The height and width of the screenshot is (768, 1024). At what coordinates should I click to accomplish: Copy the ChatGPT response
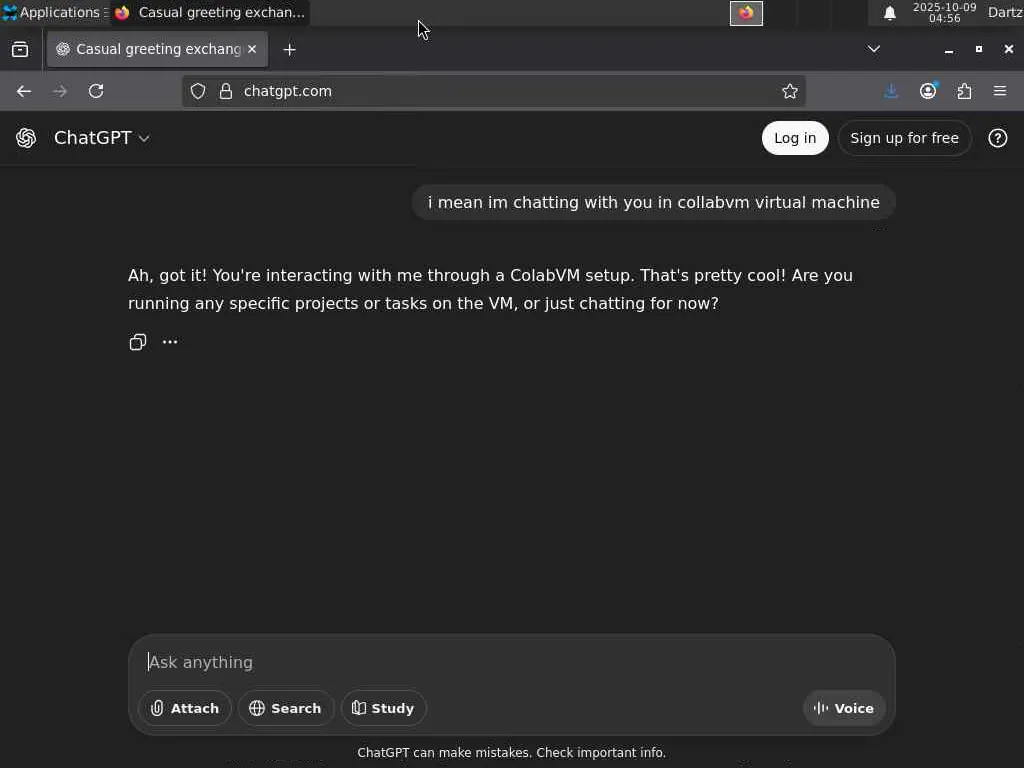(138, 342)
